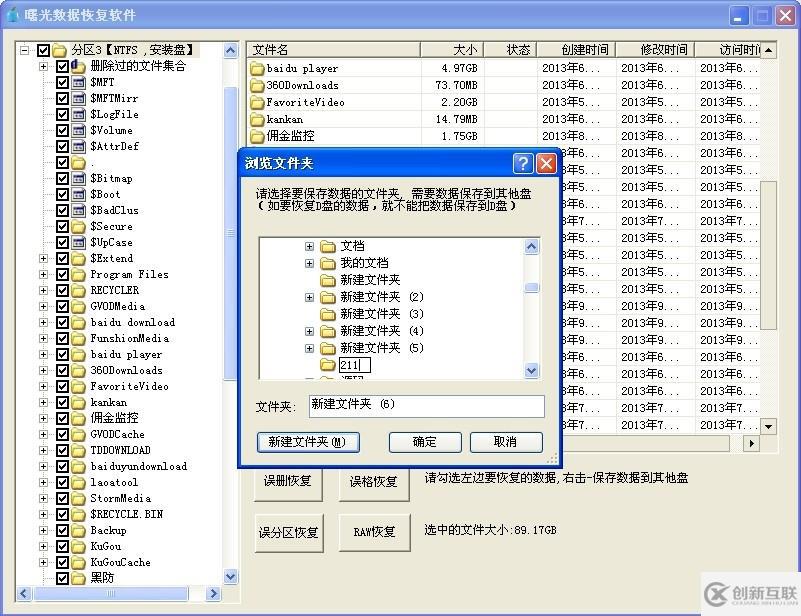
Task: Select the 我的文档 folder icon in dialog
Action: 327,263
